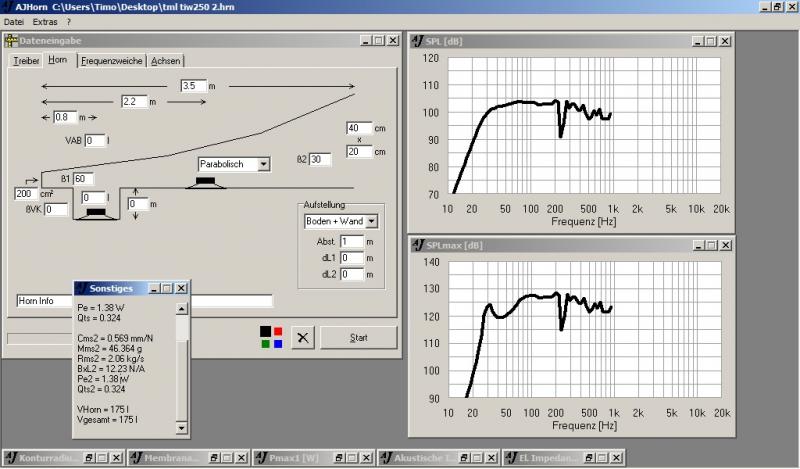
Task: Select the blue color swatch
Action: 278,344
